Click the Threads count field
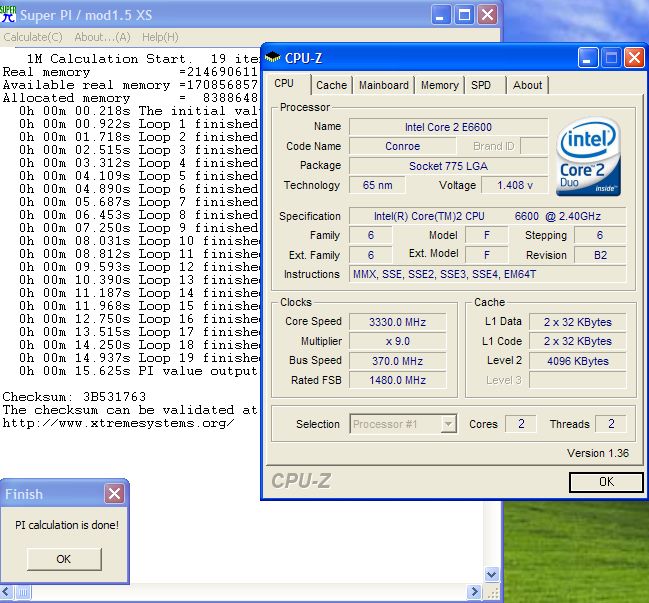Viewport: 649px width, 603px height. click(x=611, y=424)
